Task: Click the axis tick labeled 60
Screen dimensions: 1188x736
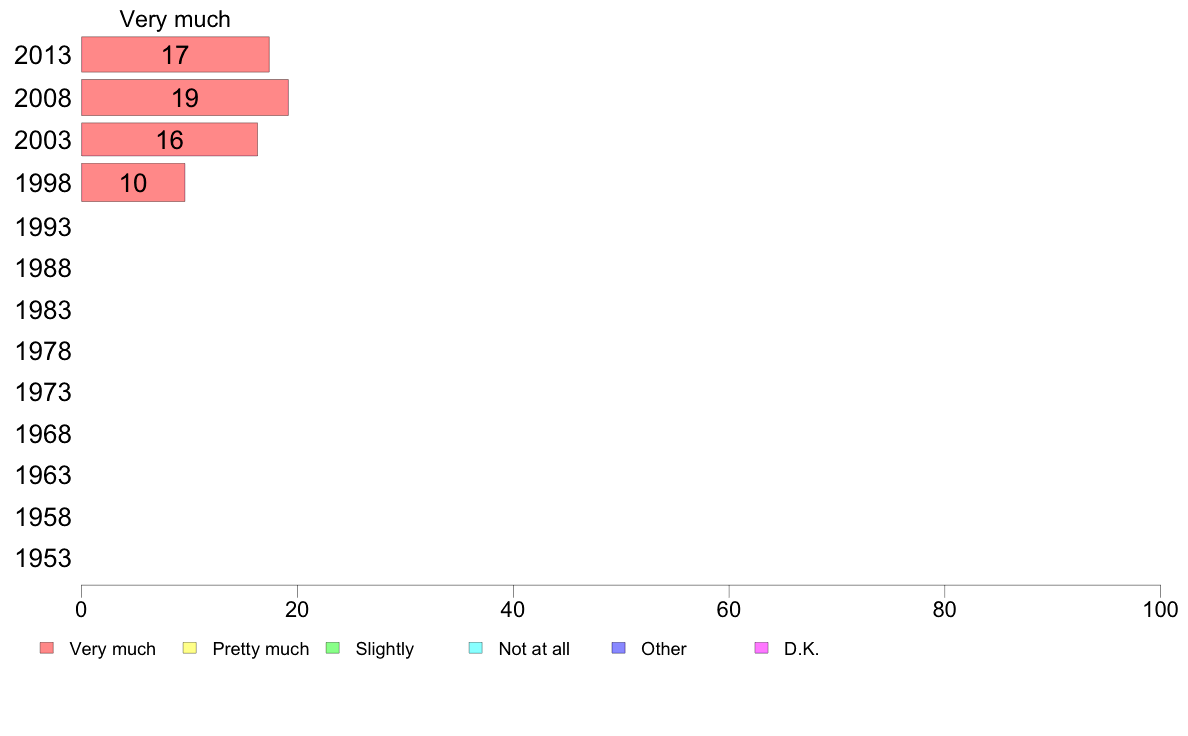Action: (x=729, y=609)
